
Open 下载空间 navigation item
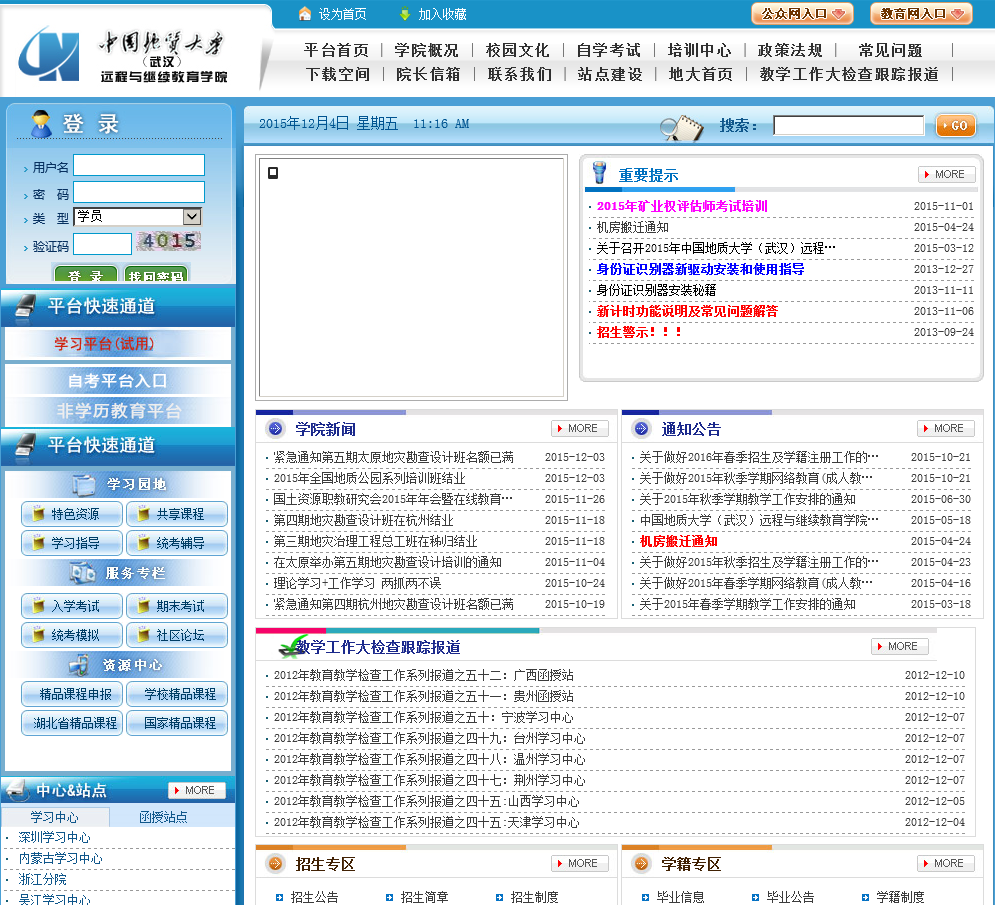tap(338, 74)
